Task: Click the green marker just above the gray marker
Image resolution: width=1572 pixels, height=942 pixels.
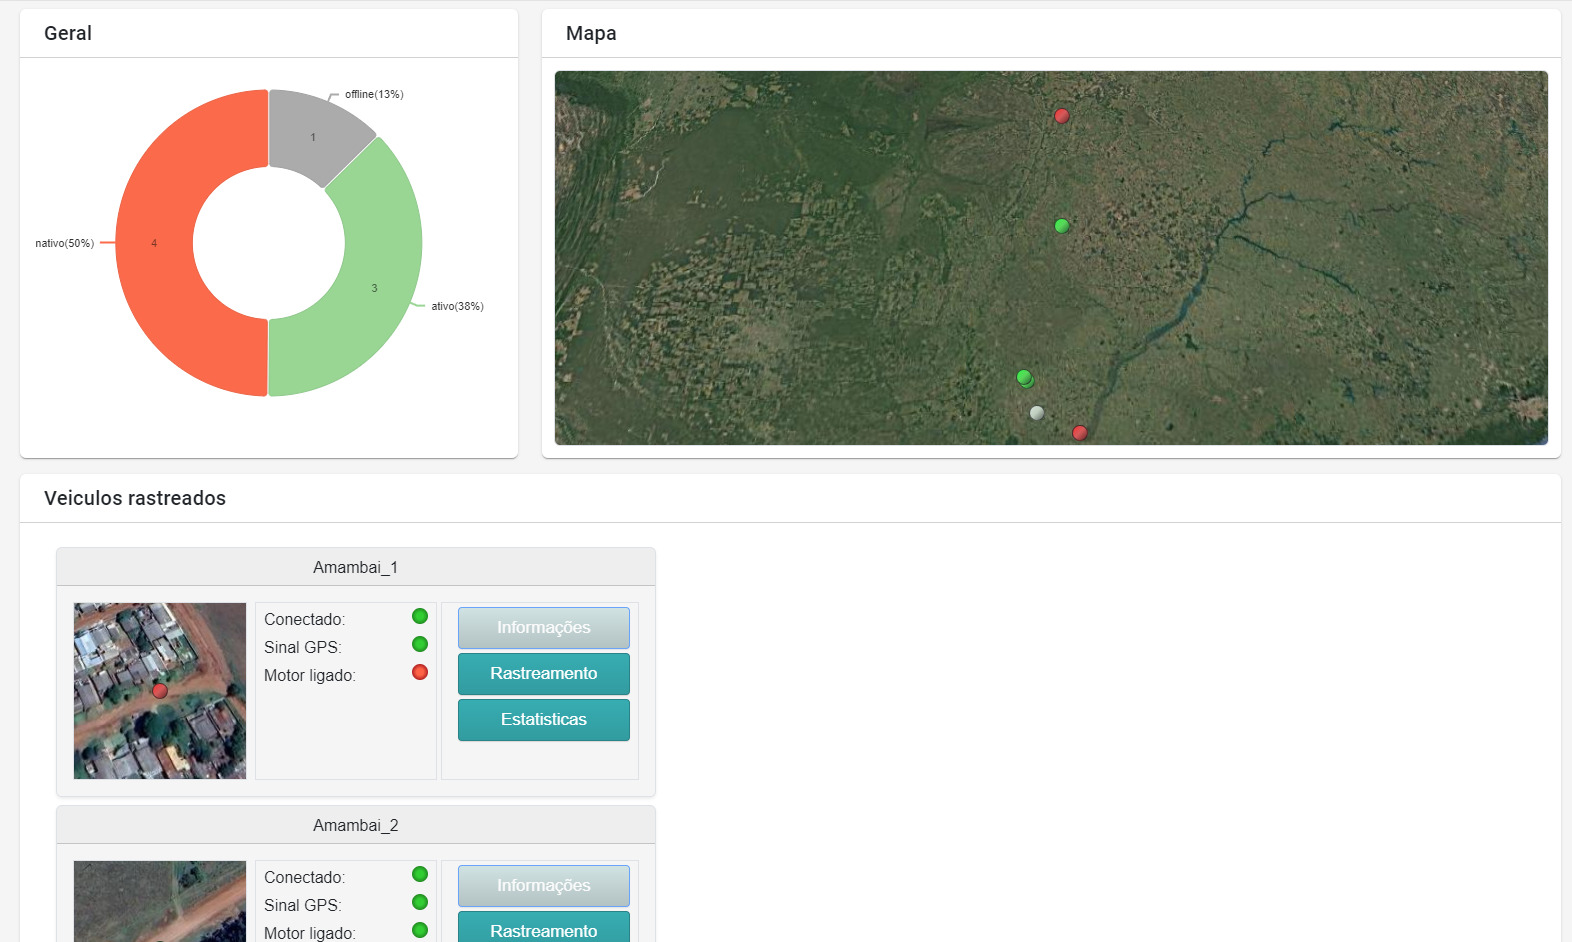Action: [x=1024, y=377]
